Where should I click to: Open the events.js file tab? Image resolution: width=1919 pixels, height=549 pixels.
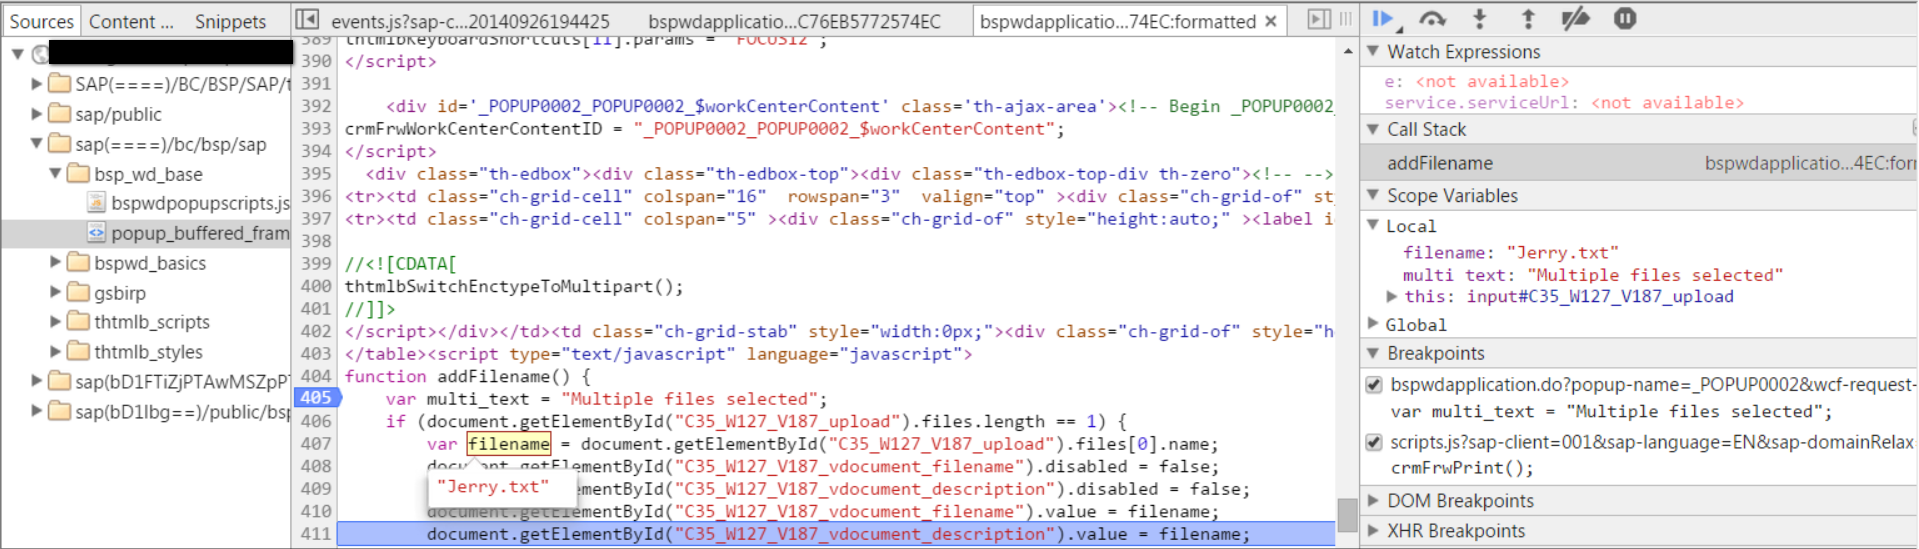[x=470, y=21]
